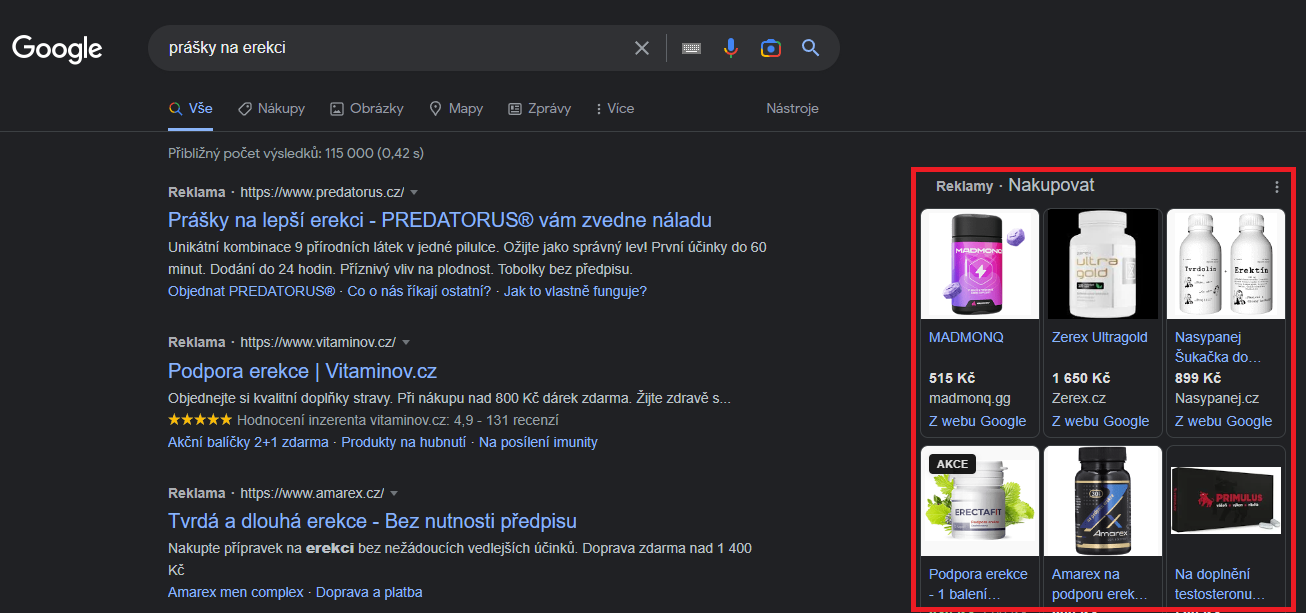1306x613 pixels.
Task: Open the on-screen keyboard icon
Action: 691,48
